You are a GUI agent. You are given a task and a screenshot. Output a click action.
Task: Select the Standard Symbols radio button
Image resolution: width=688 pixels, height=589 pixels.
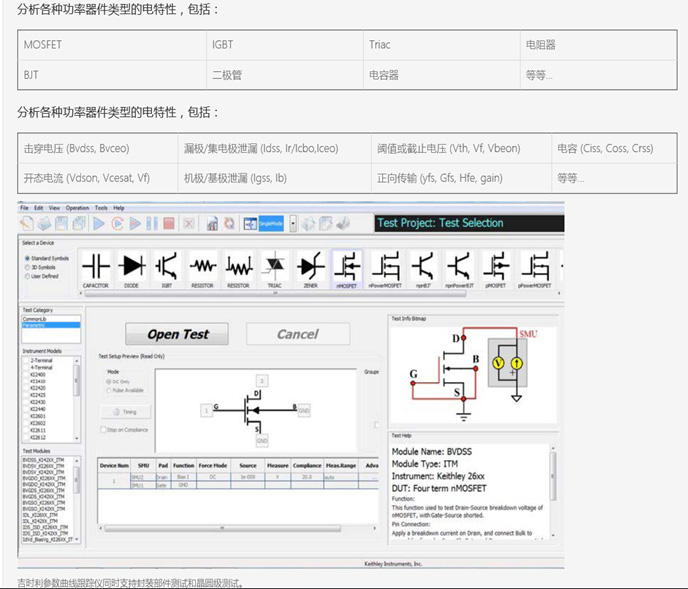pos(27,258)
